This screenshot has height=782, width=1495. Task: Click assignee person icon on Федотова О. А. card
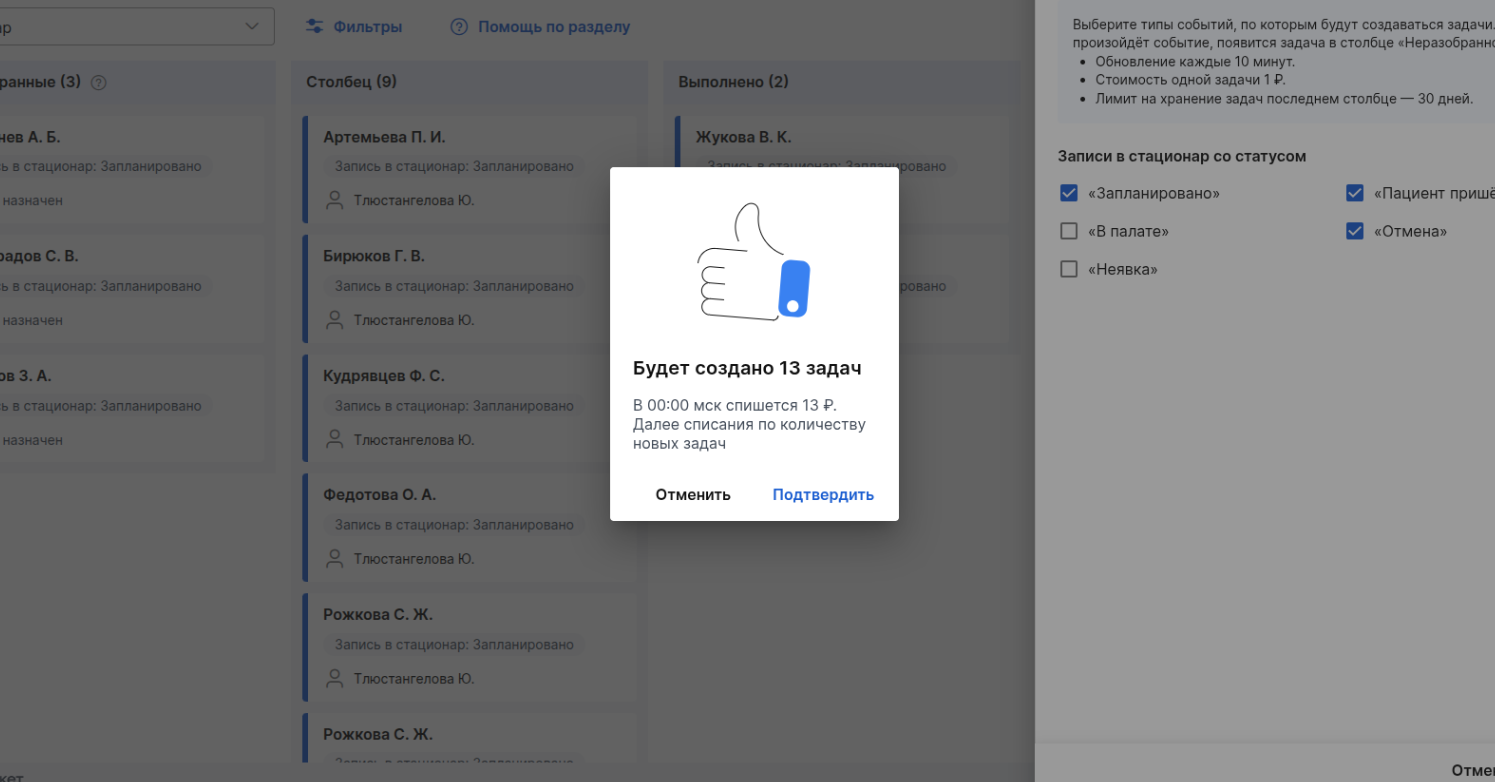(x=334, y=559)
